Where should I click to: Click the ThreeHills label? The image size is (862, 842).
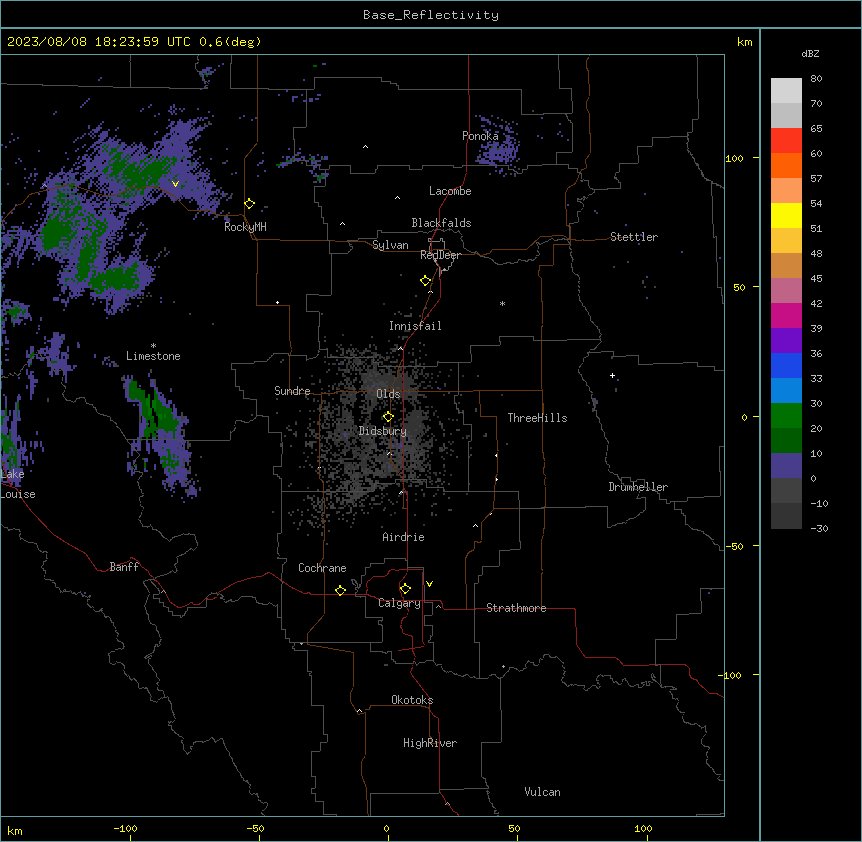click(x=537, y=418)
